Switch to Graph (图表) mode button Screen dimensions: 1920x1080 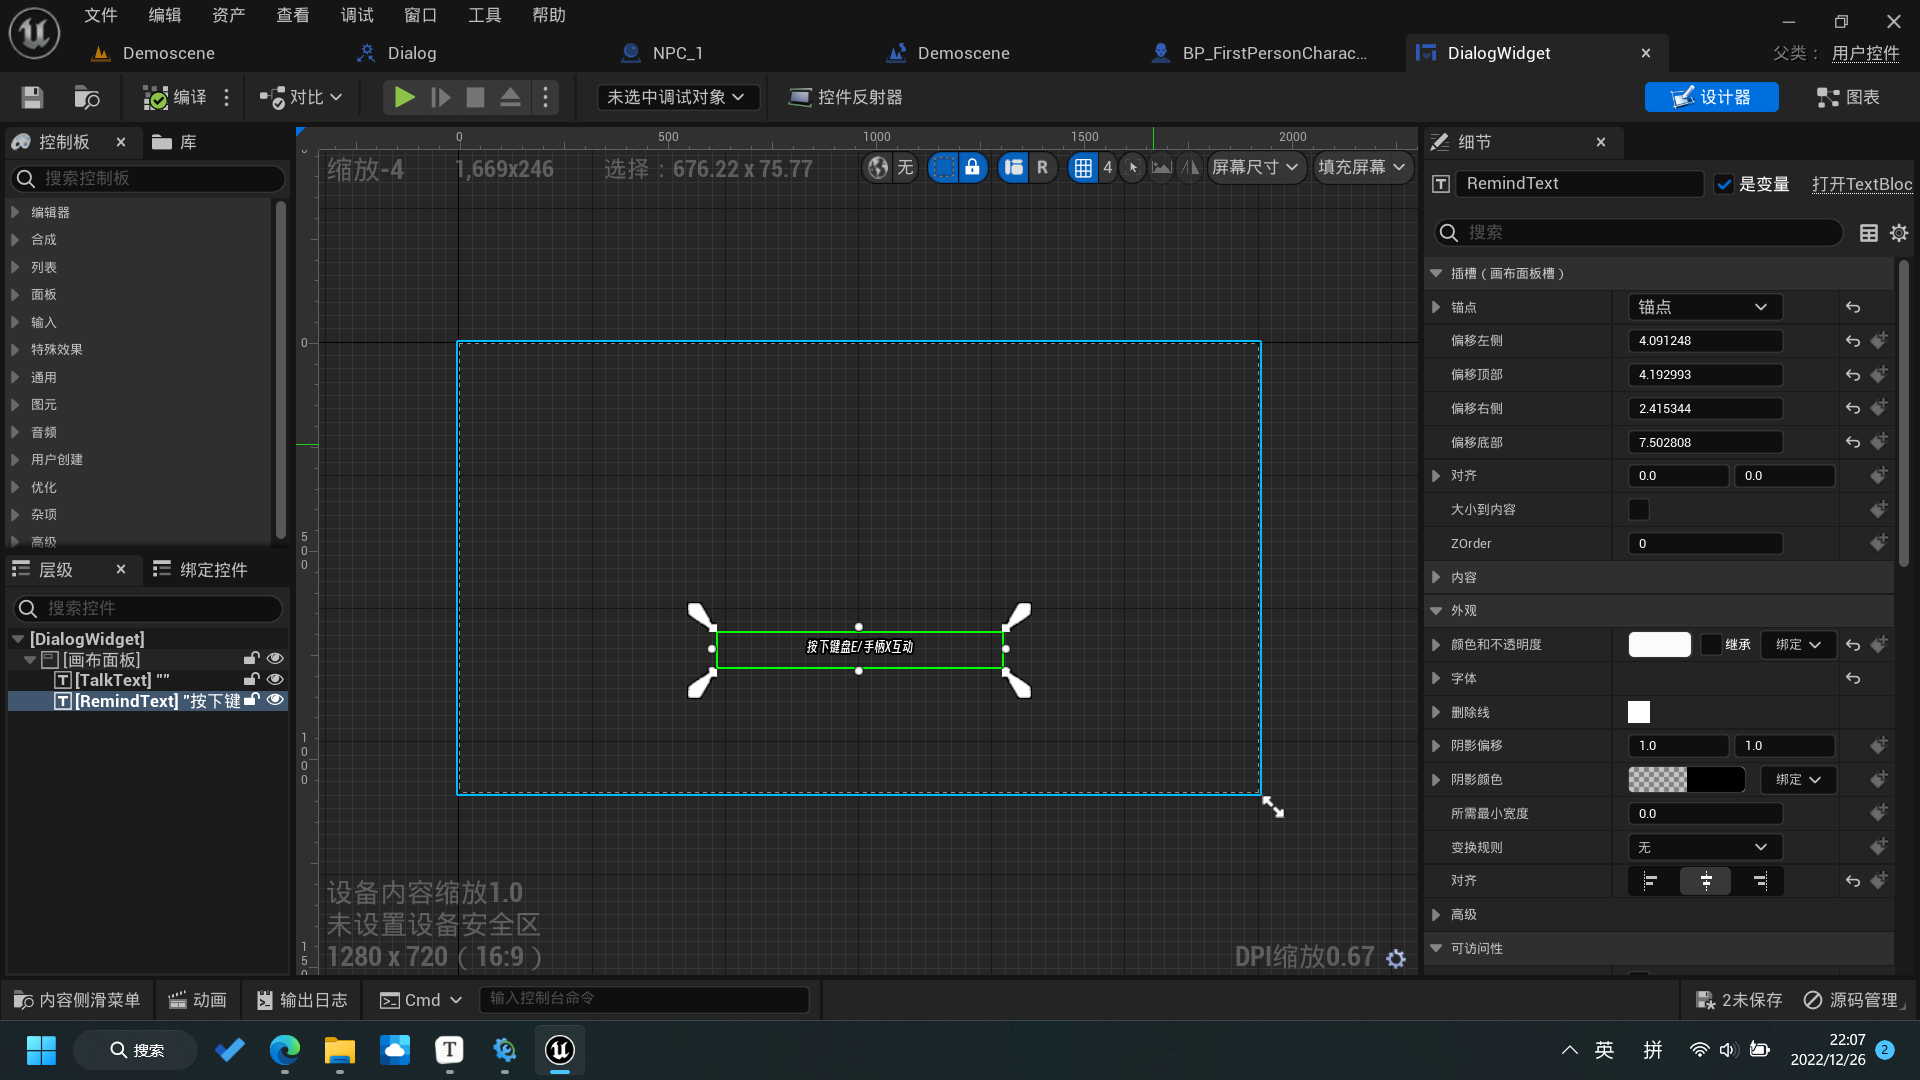pos(1848,97)
